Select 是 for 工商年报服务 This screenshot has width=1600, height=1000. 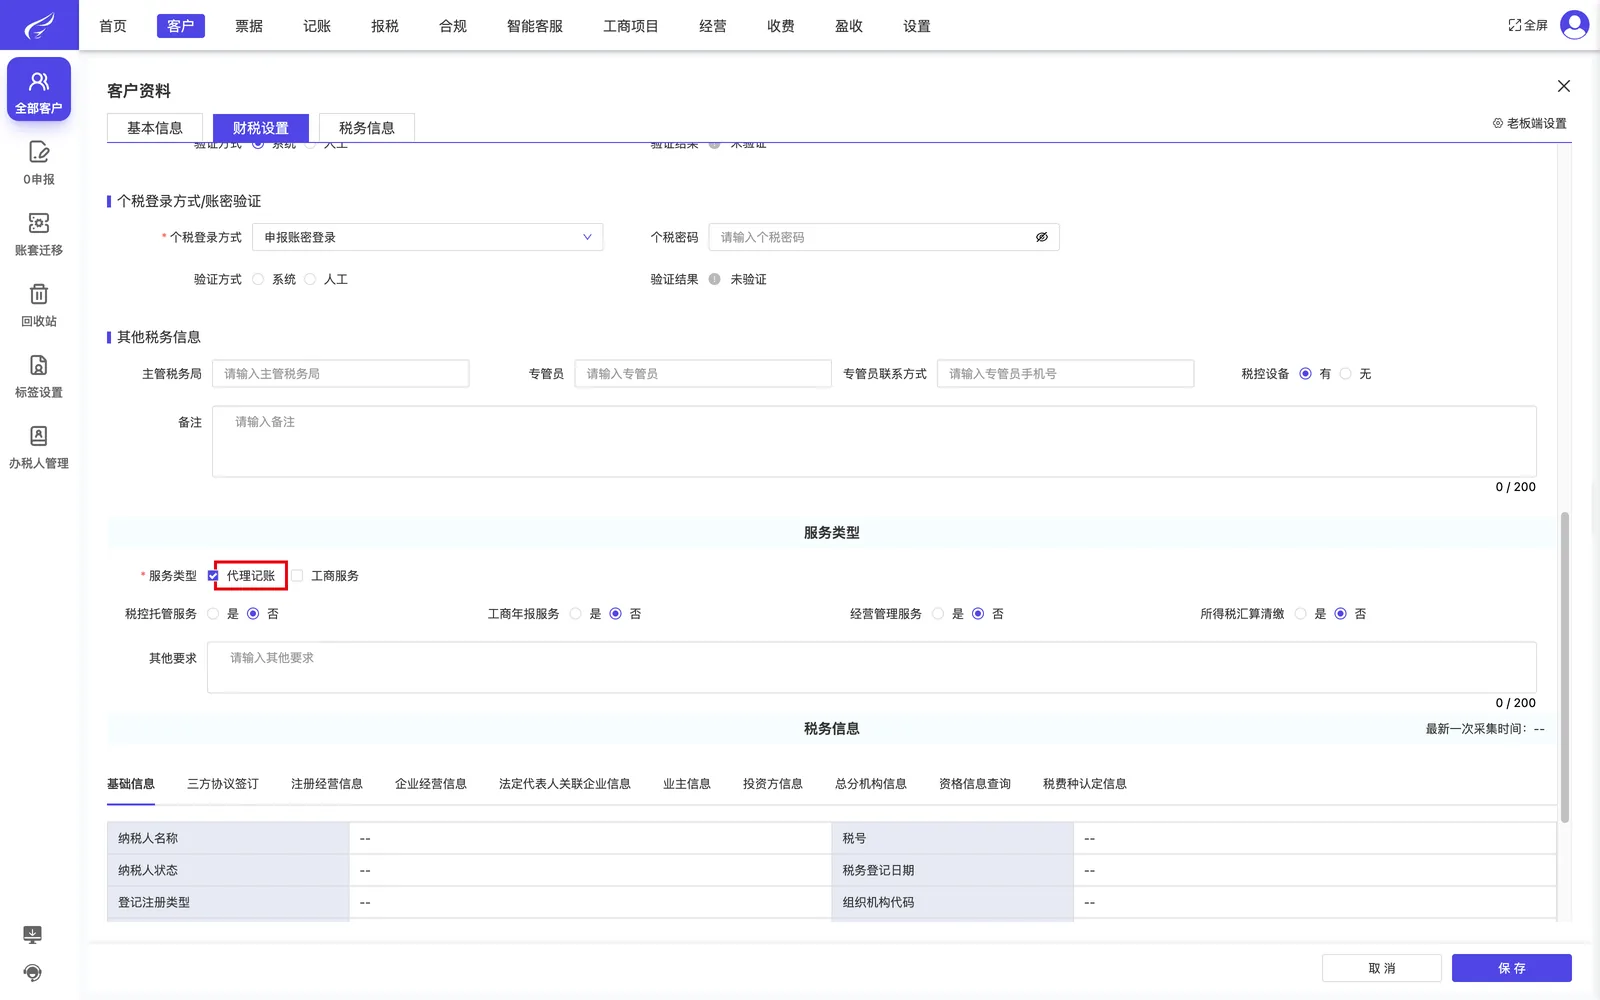pos(576,614)
